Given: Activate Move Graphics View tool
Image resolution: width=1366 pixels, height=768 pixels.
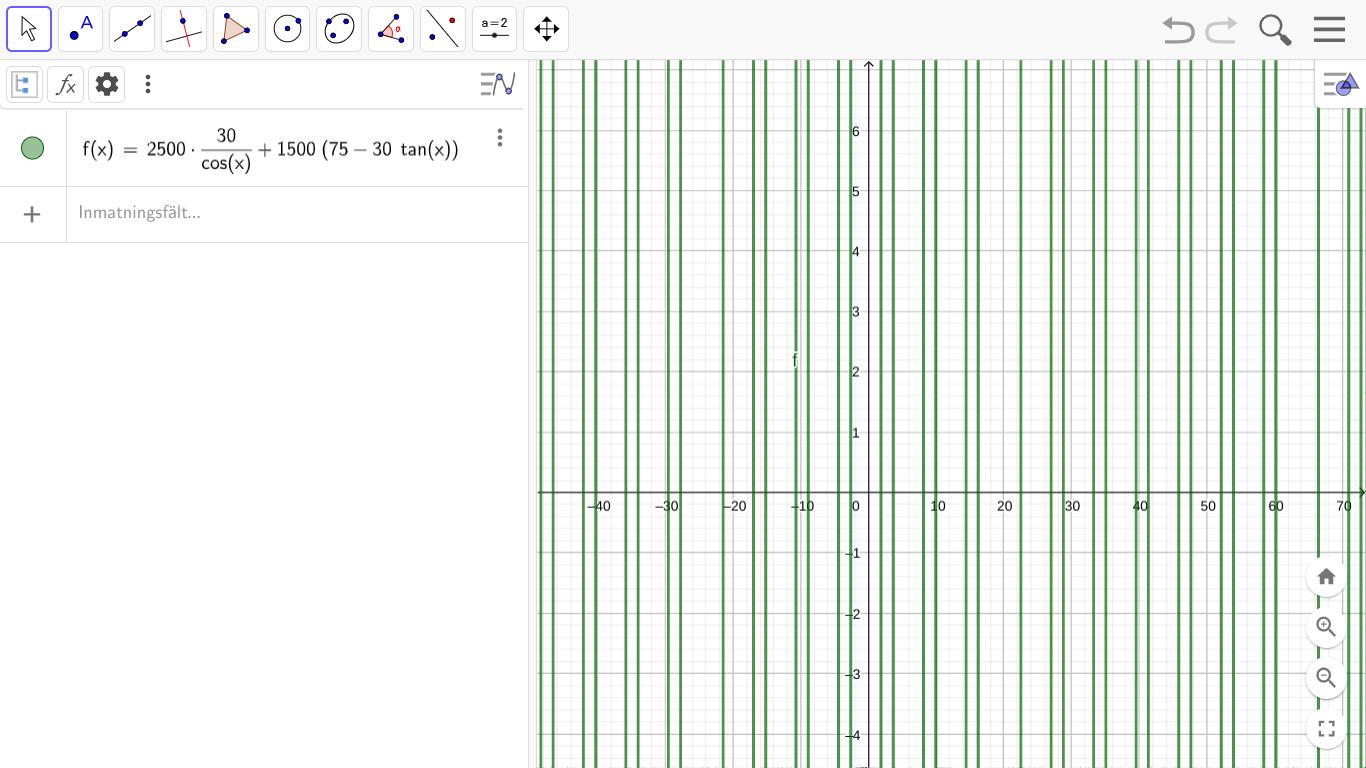Looking at the screenshot, I should point(546,29).
